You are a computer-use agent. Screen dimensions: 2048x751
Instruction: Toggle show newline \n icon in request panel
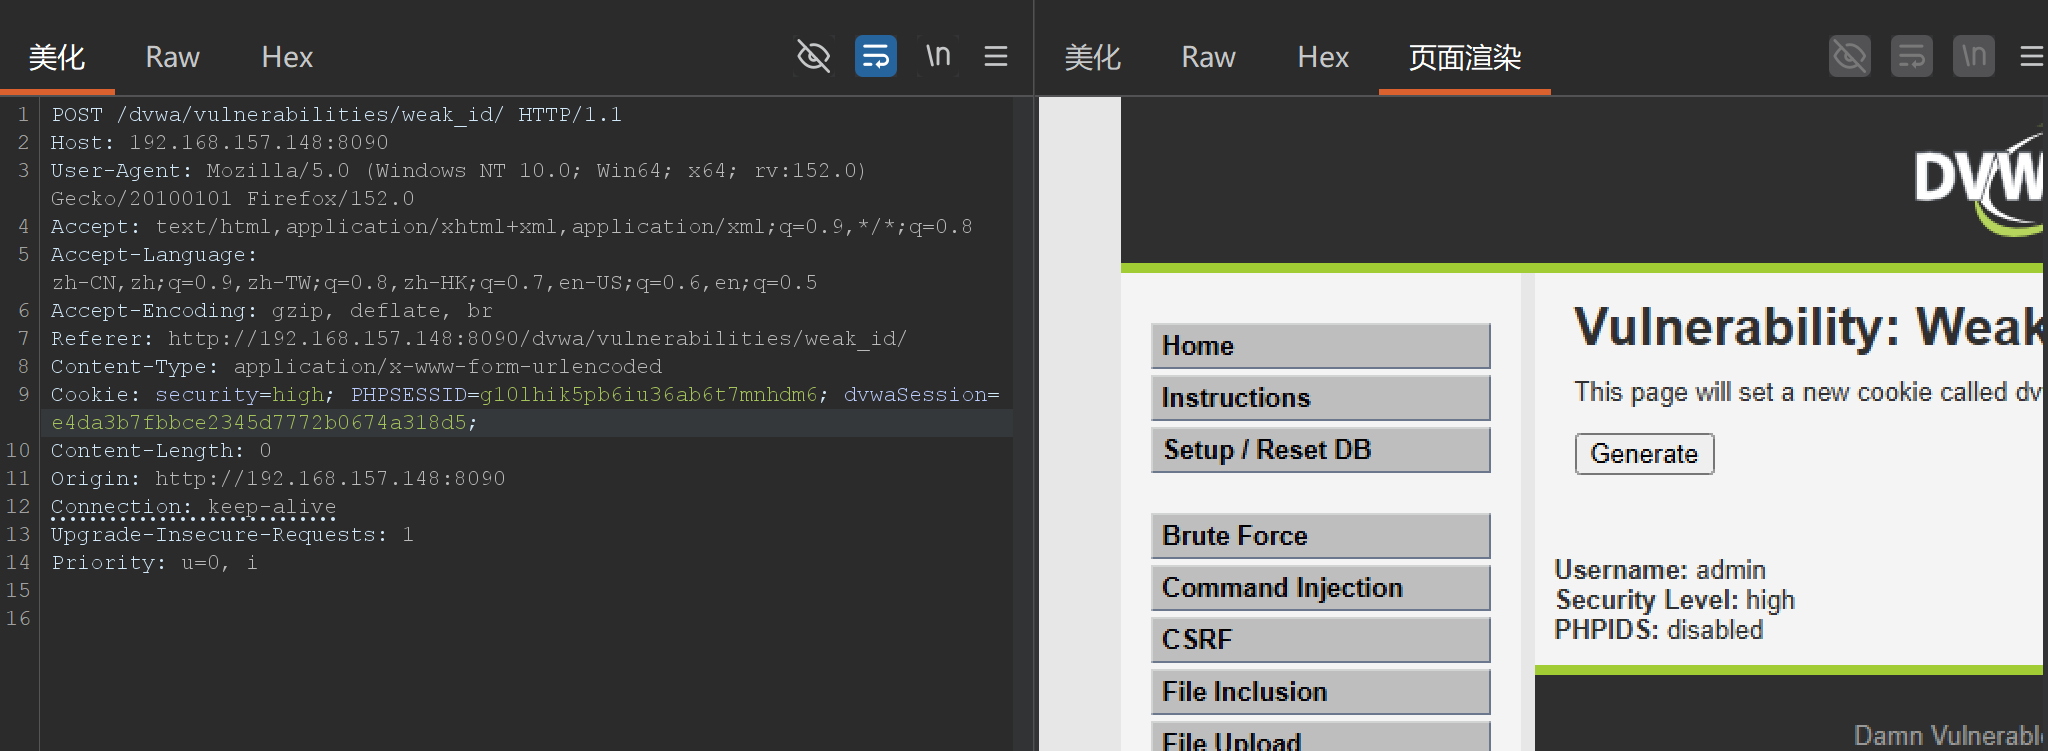(938, 56)
